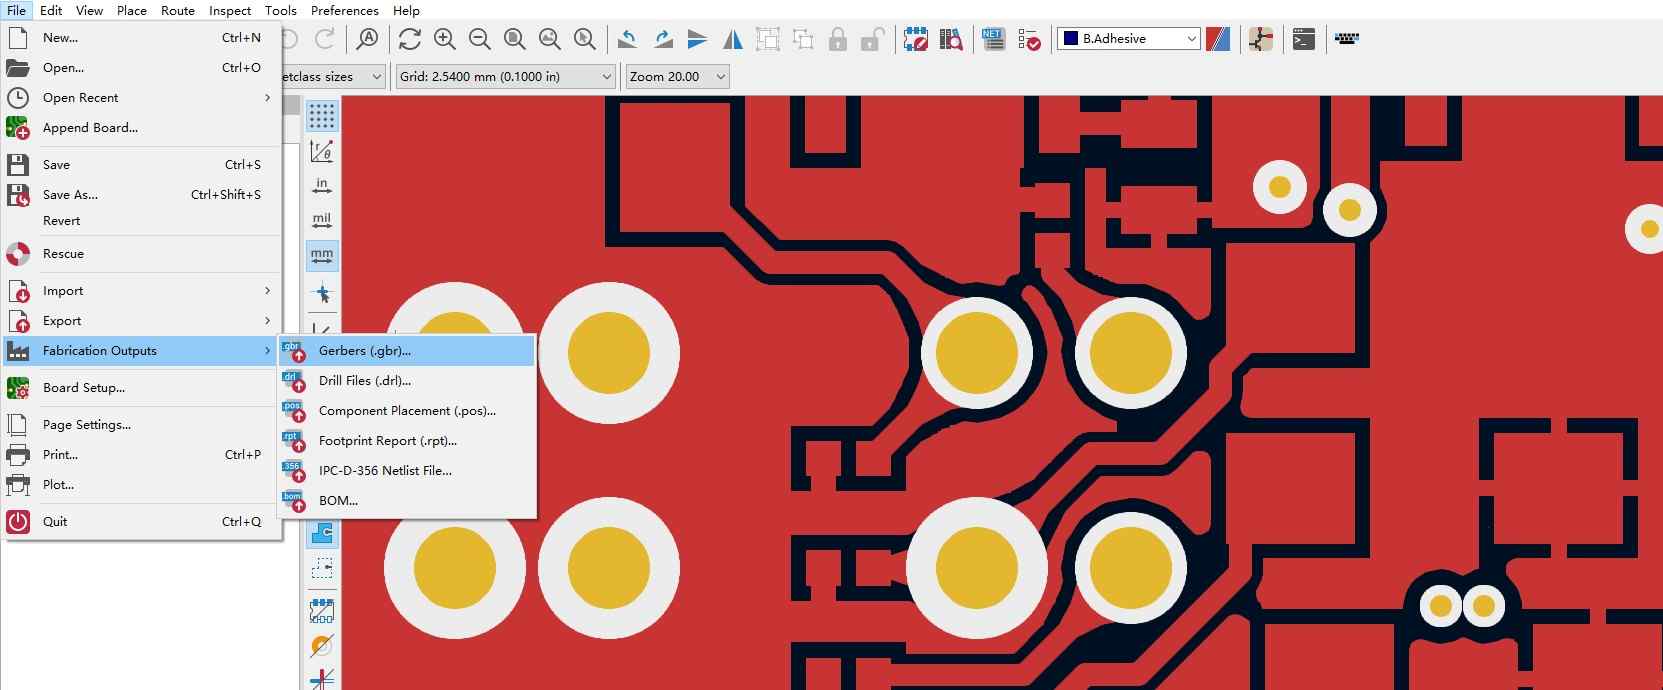This screenshot has width=1663, height=690.
Task: Choose IPC-D-356 Netlist File...
Action: click(x=406, y=470)
